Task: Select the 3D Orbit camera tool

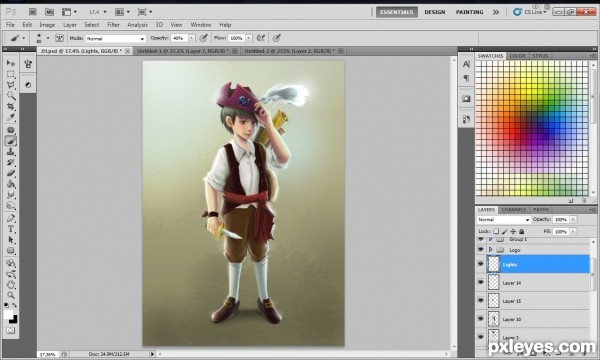Action: pos(11,274)
